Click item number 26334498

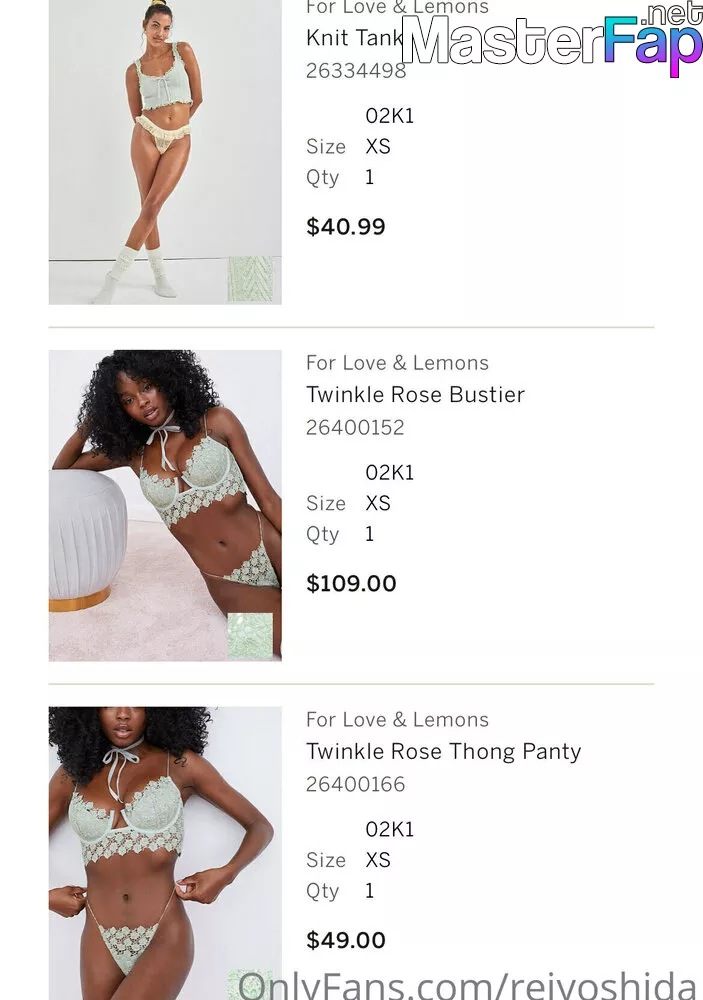(356, 70)
